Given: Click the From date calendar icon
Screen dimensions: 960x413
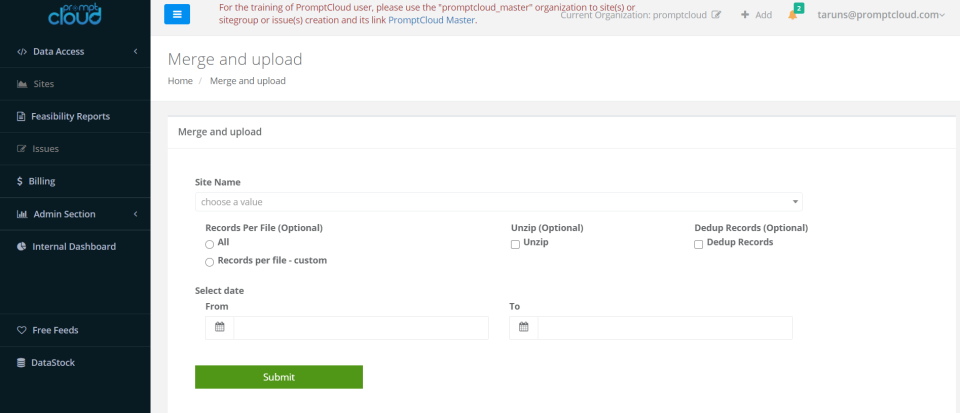Looking at the screenshot, I should click(220, 327).
